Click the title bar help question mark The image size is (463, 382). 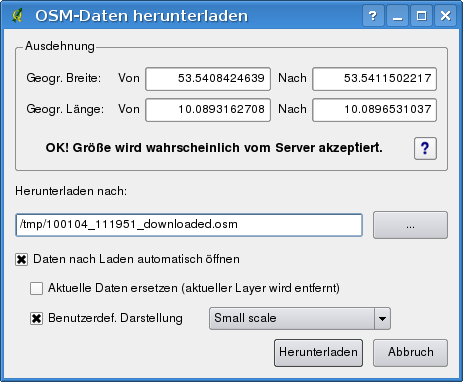click(373, 16)
